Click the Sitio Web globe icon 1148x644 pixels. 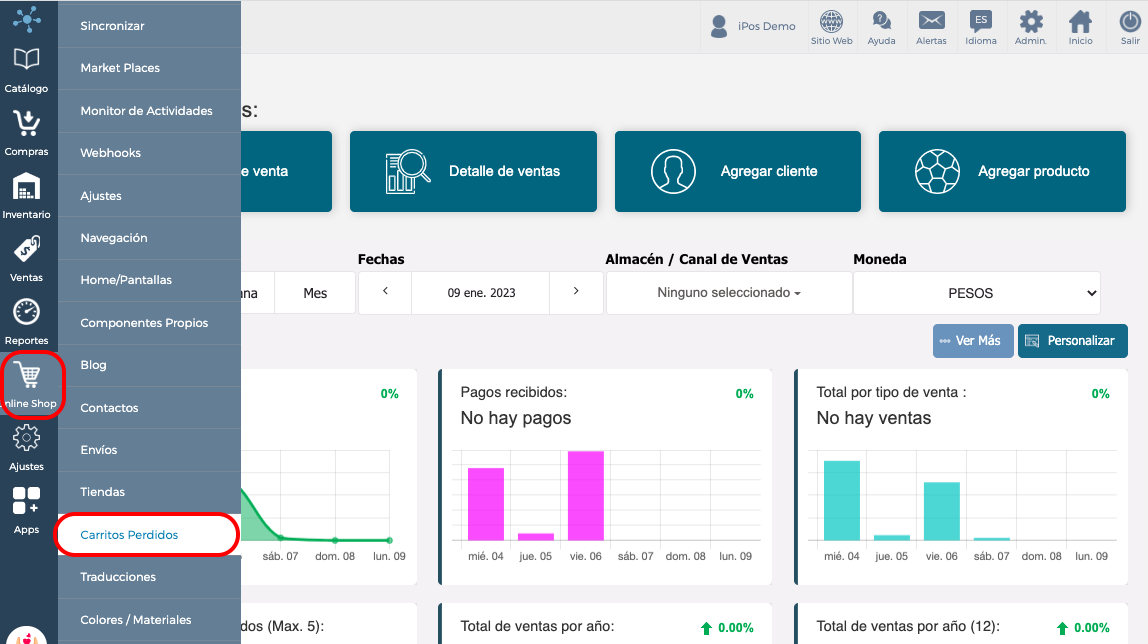pos(831,21)
